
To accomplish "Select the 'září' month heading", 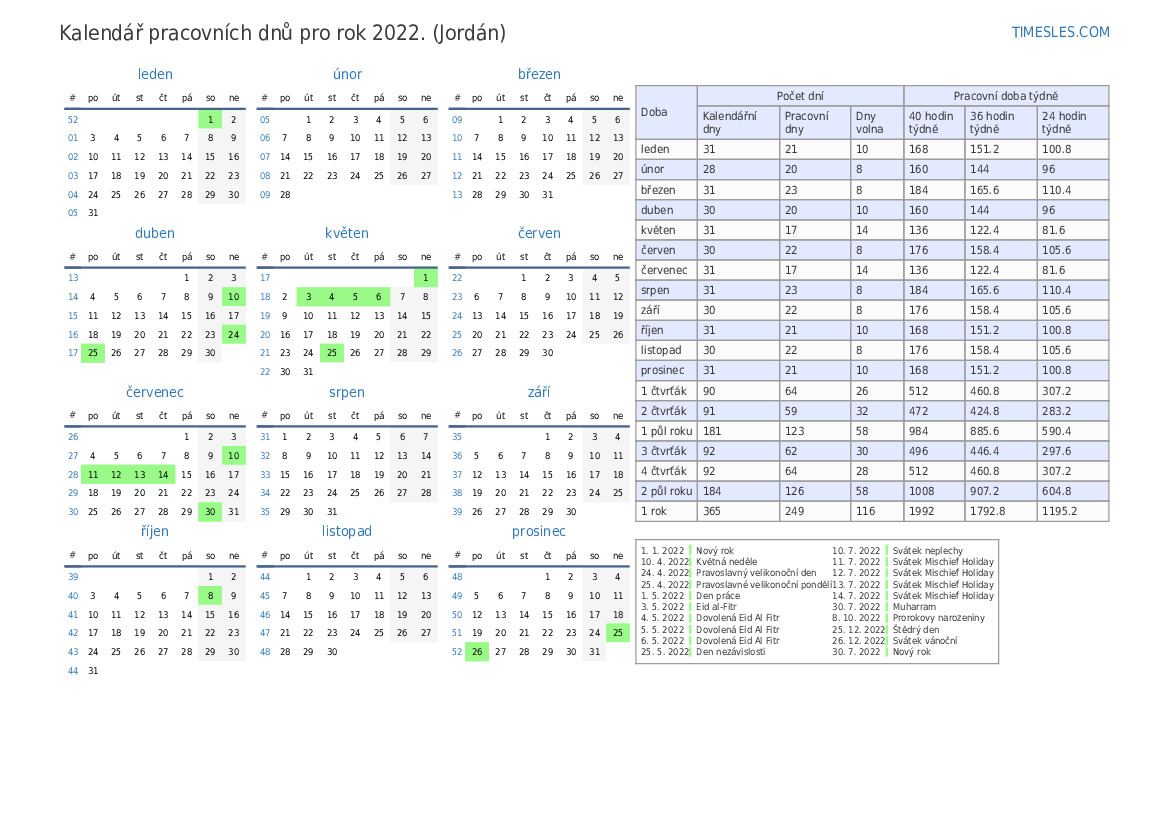I will 539,392.
